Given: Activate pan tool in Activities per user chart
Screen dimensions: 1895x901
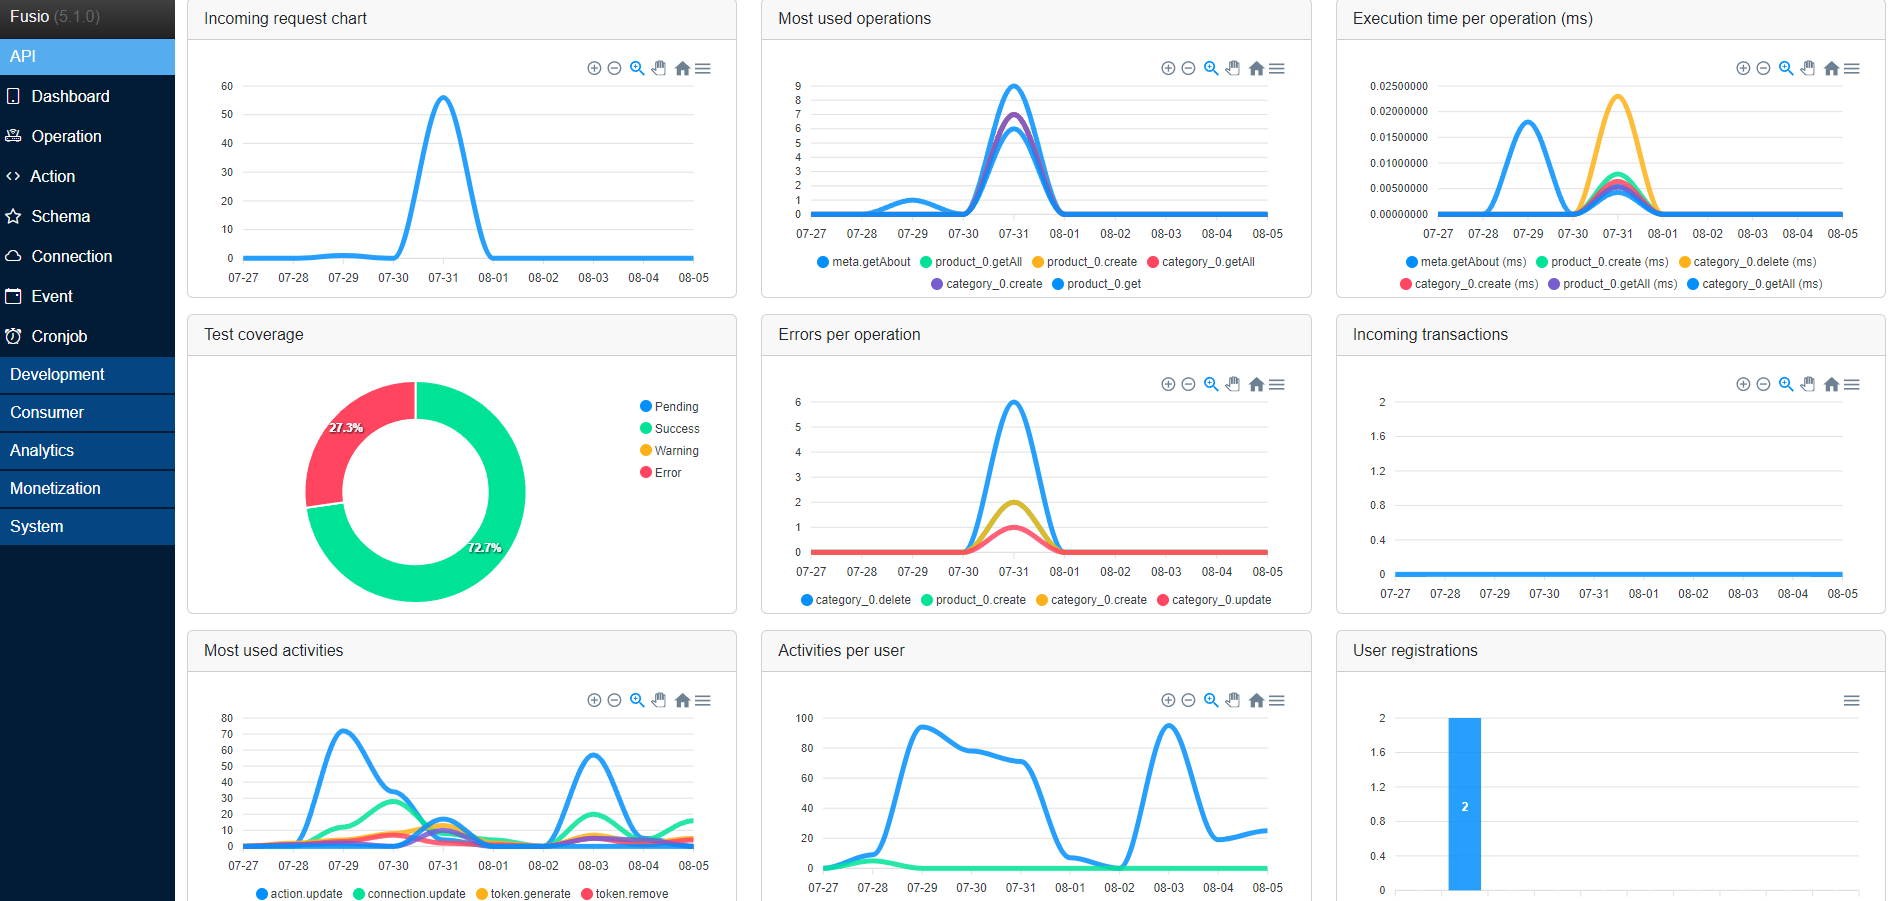Looking at the screenshot, I should tap(1233, 700).
